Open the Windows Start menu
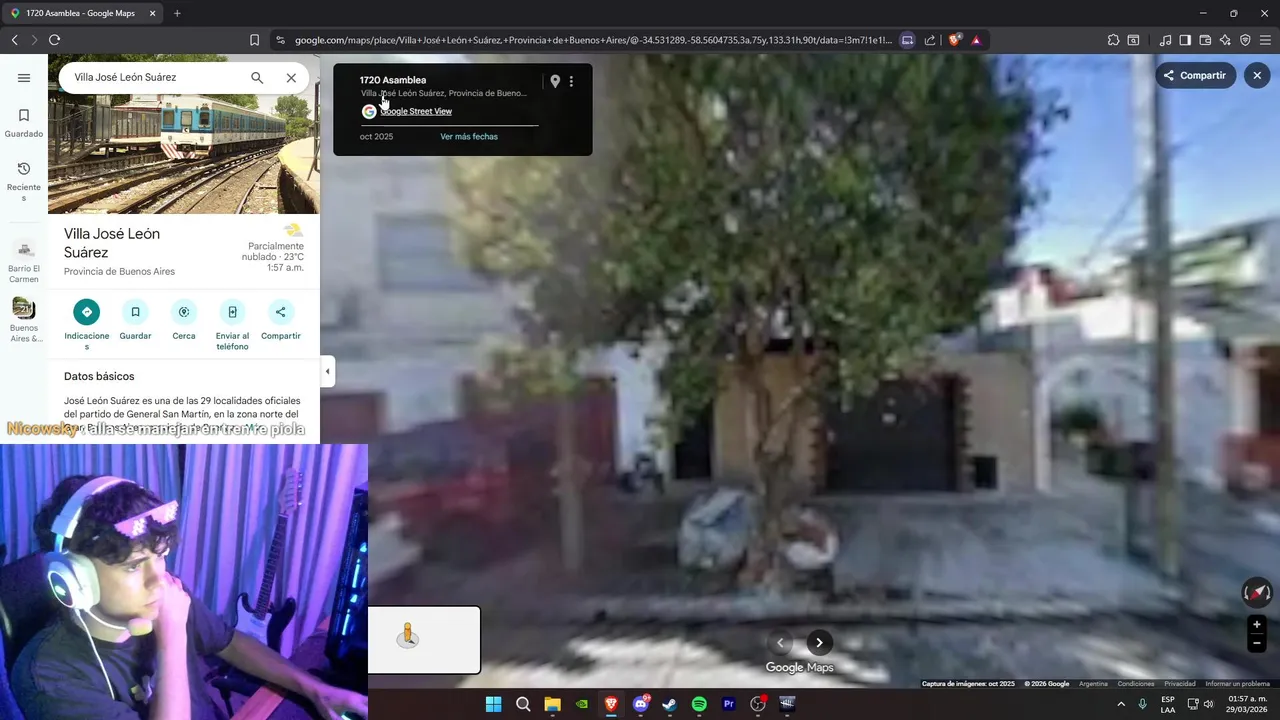 tap(493, 704)
